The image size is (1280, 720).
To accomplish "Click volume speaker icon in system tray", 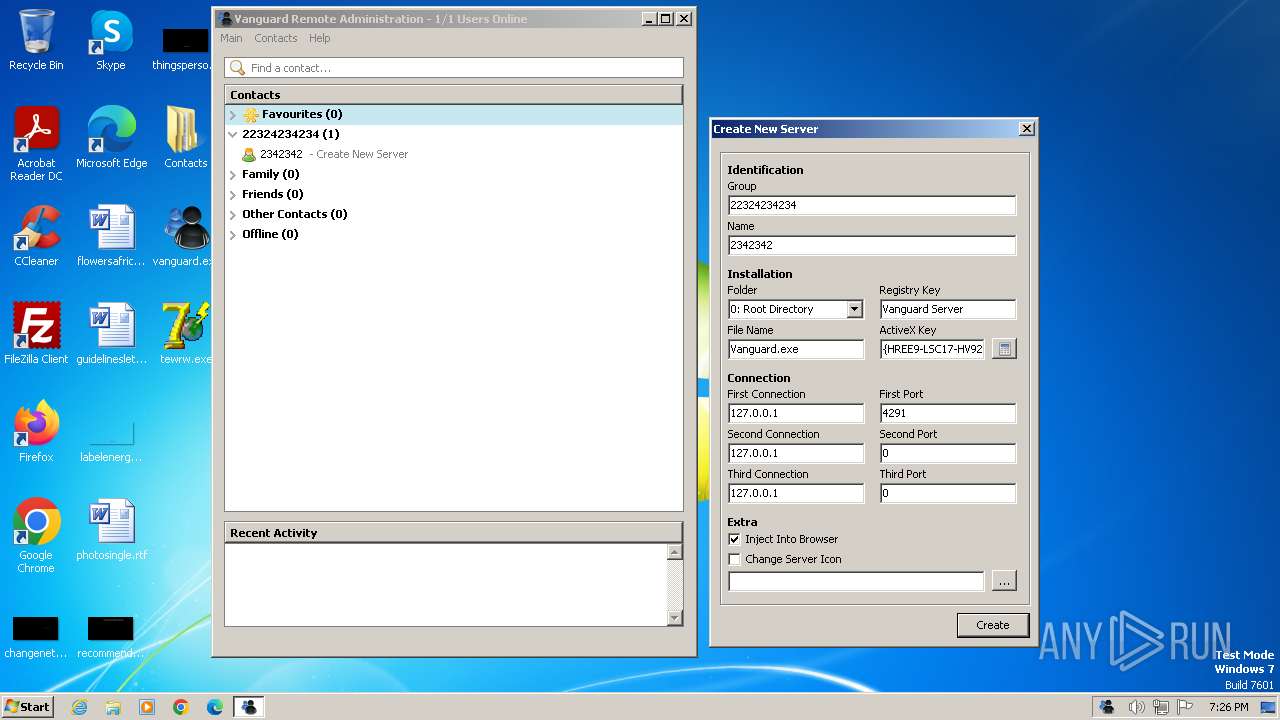I will click(1136, 707).
